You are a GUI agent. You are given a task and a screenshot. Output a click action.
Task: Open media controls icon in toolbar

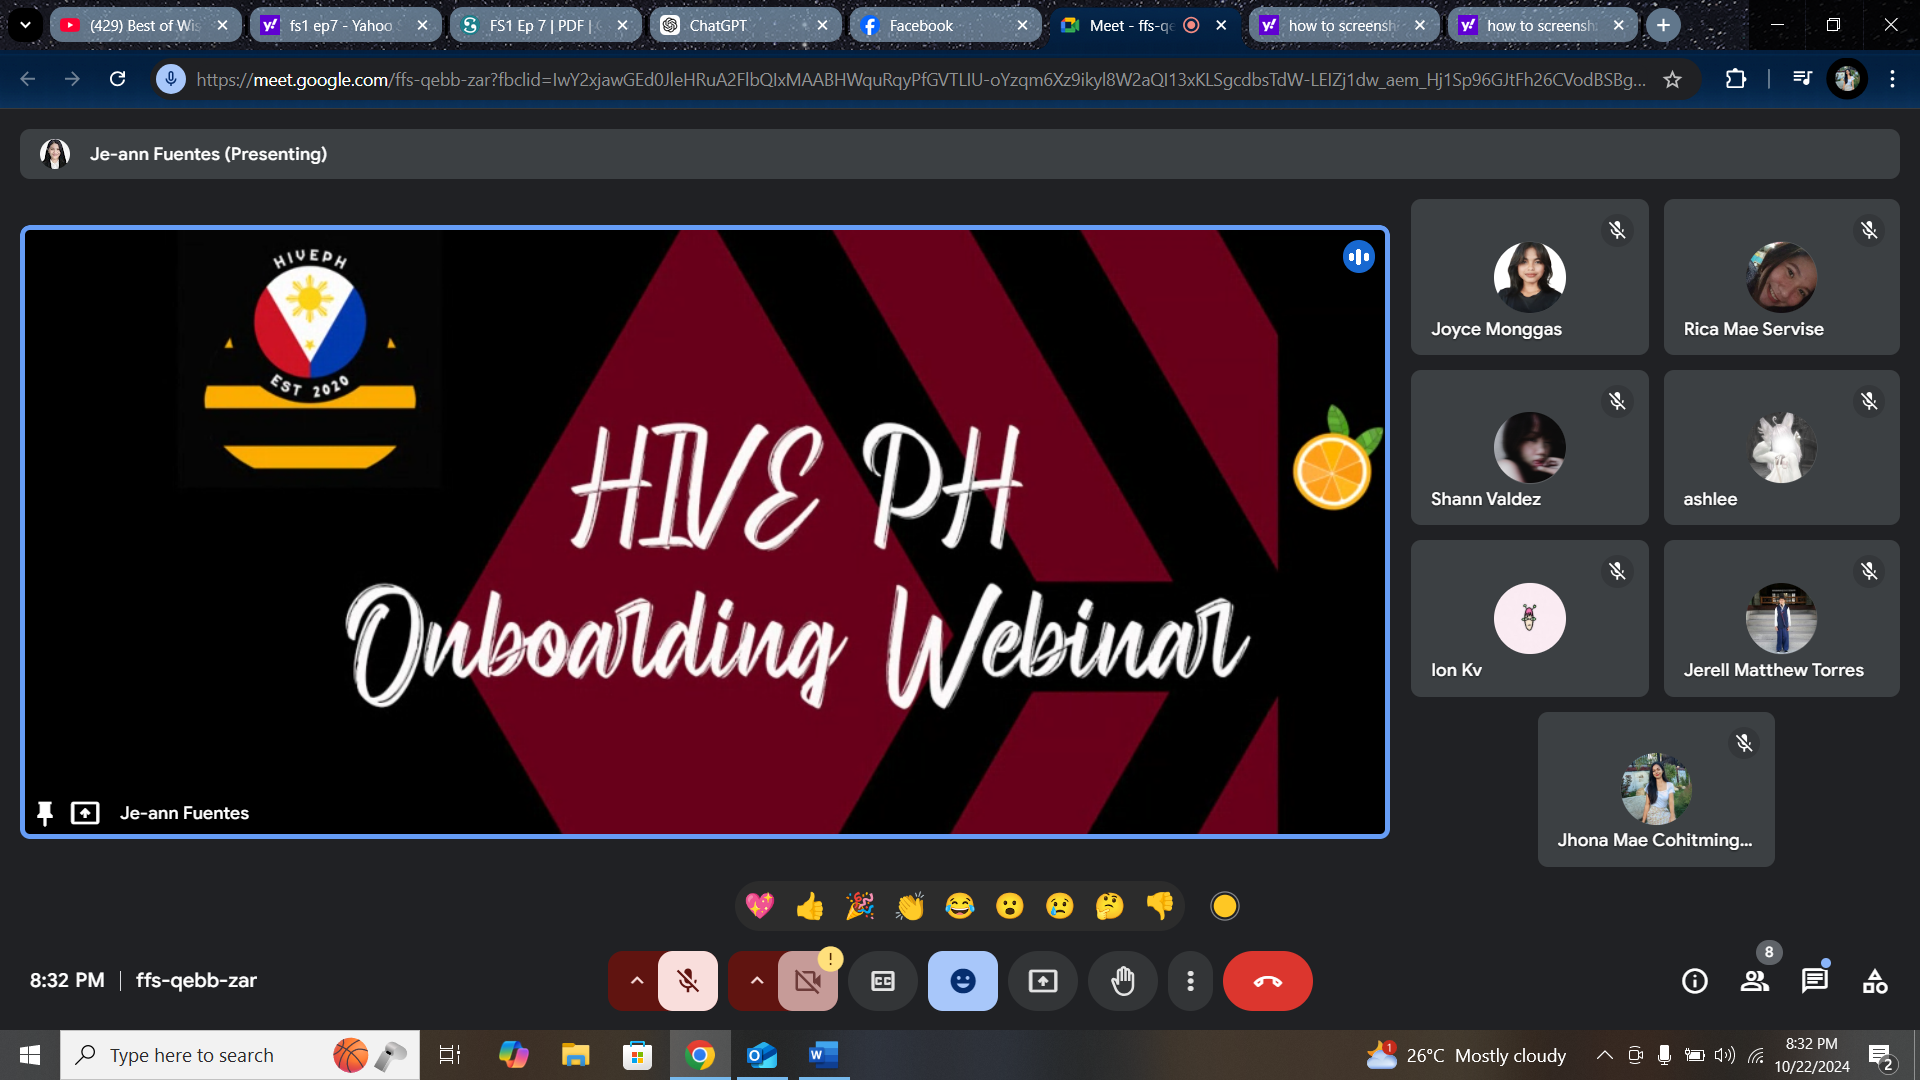click(x=1802, y=79)
